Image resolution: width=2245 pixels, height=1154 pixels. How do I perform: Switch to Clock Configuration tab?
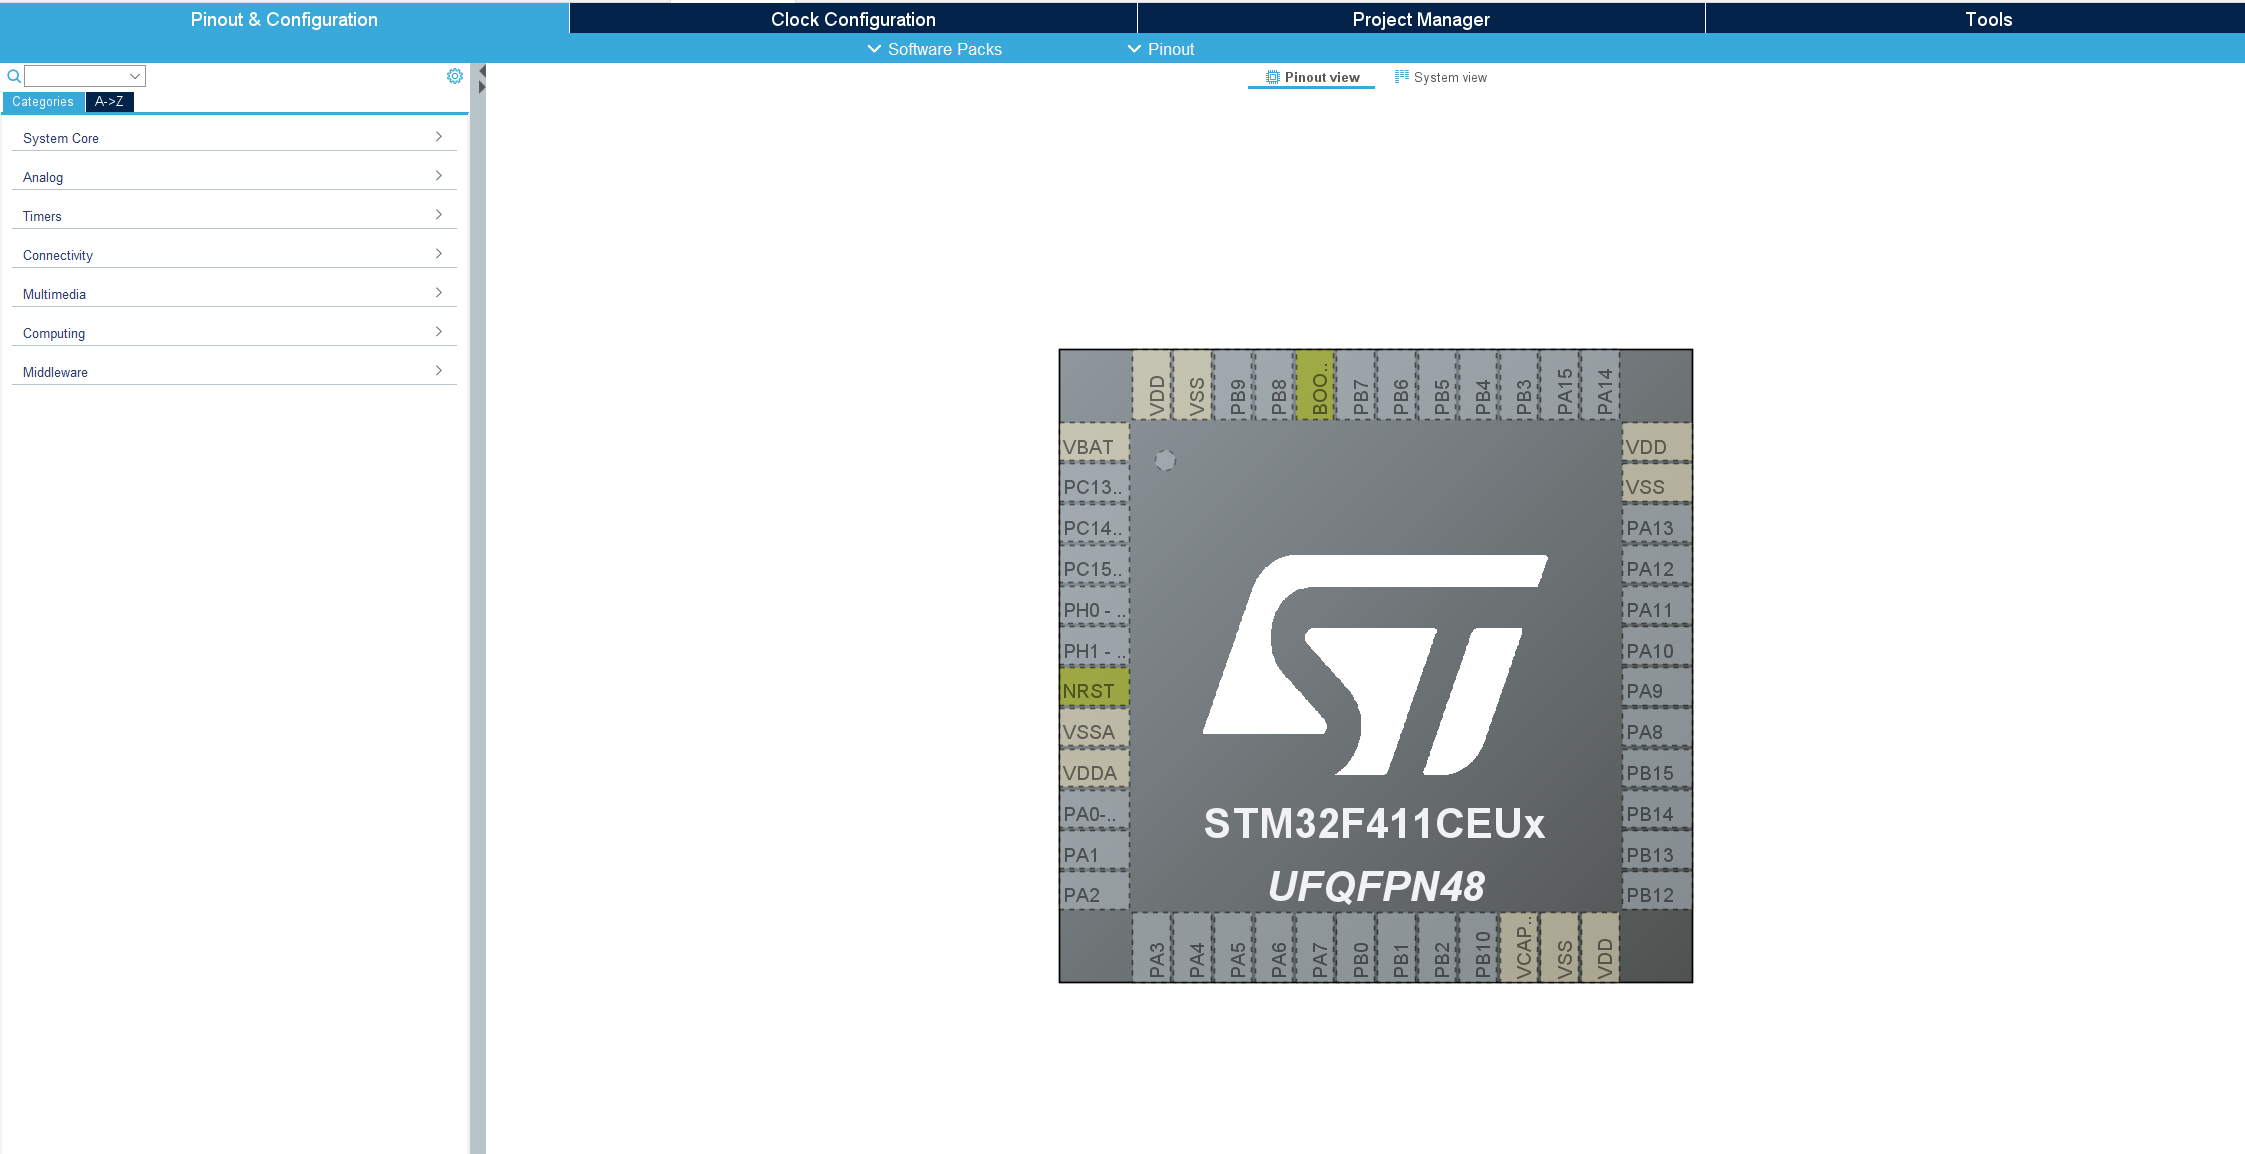[x=853, y=19]
